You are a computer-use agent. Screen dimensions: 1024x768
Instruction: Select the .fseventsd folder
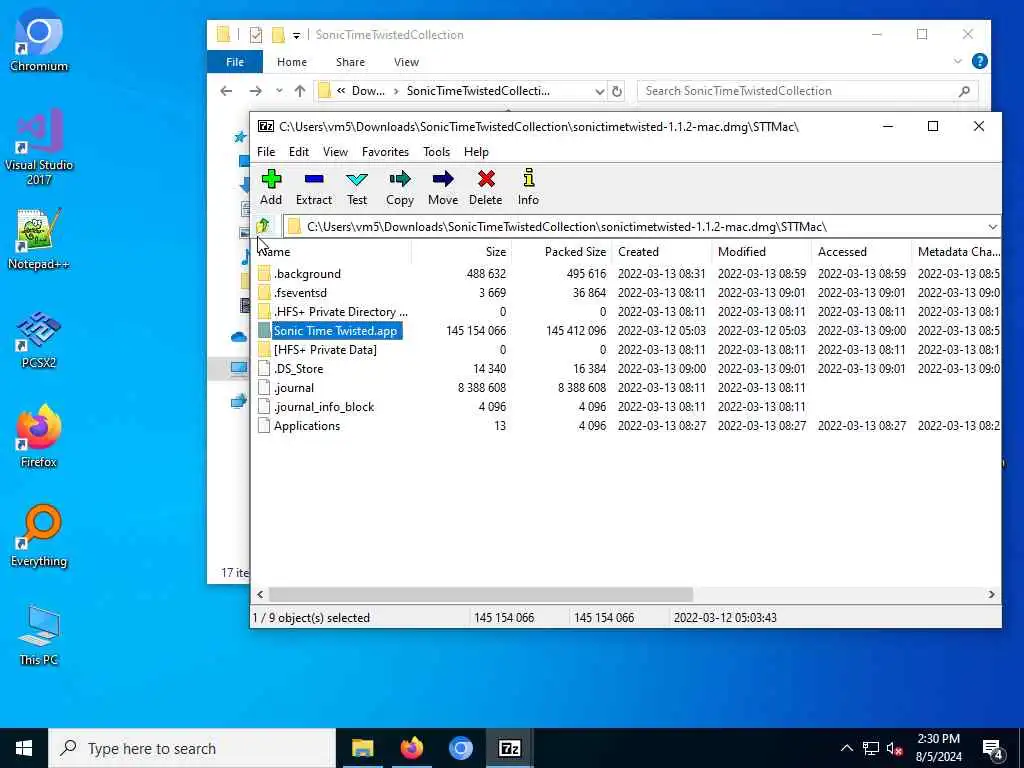click(x=300, y=293)
